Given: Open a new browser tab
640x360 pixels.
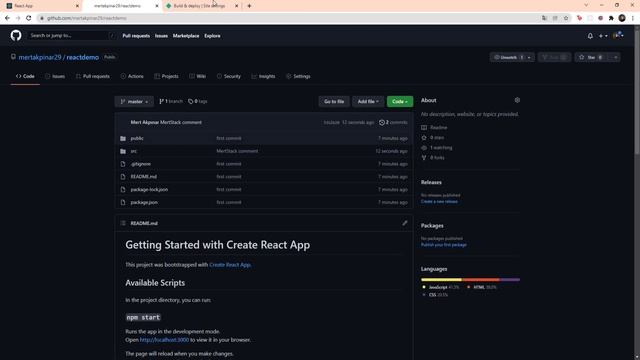Looking at the screenshot, I should point(249,6).
